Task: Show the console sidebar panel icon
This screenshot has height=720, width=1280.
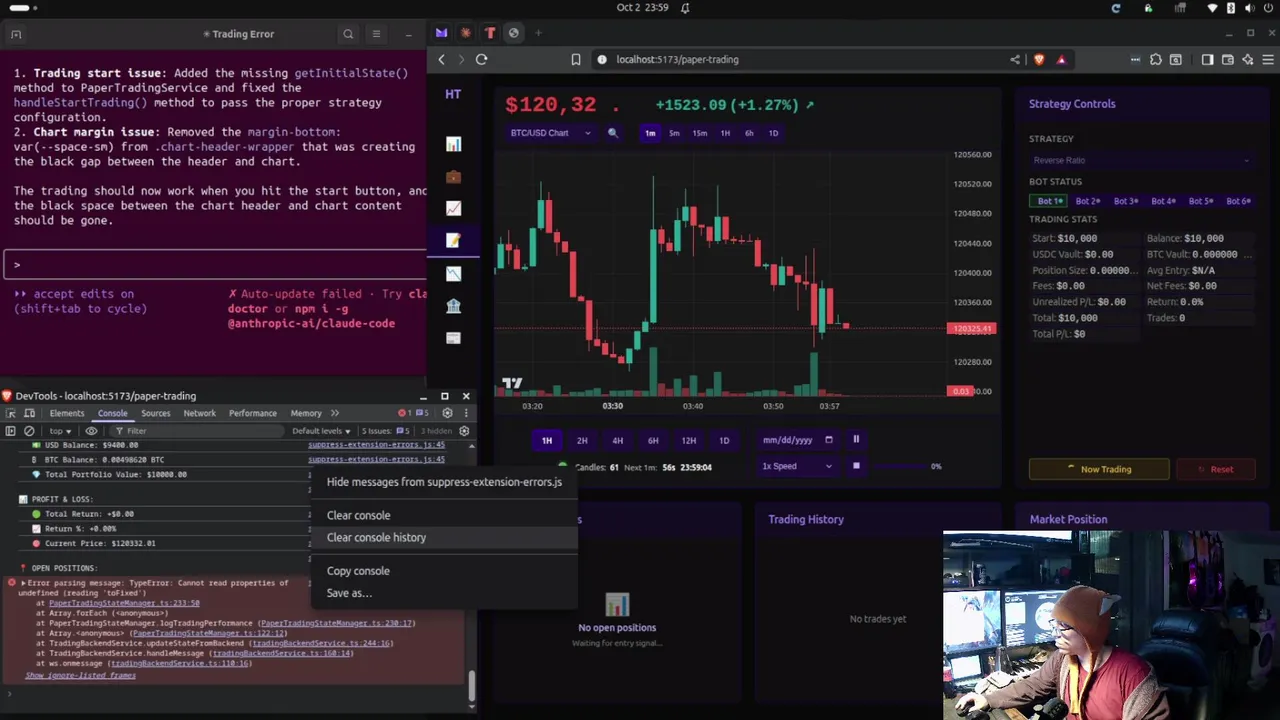Action: [x=11, y=431]
